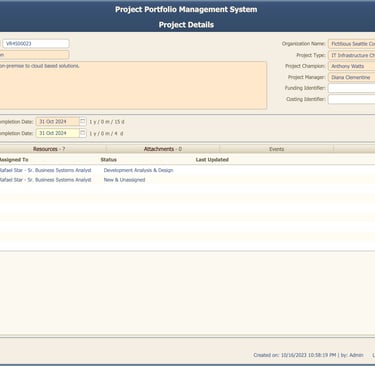Sort by the Assigned To column header

pyautogui.click(x=14, y=160)
